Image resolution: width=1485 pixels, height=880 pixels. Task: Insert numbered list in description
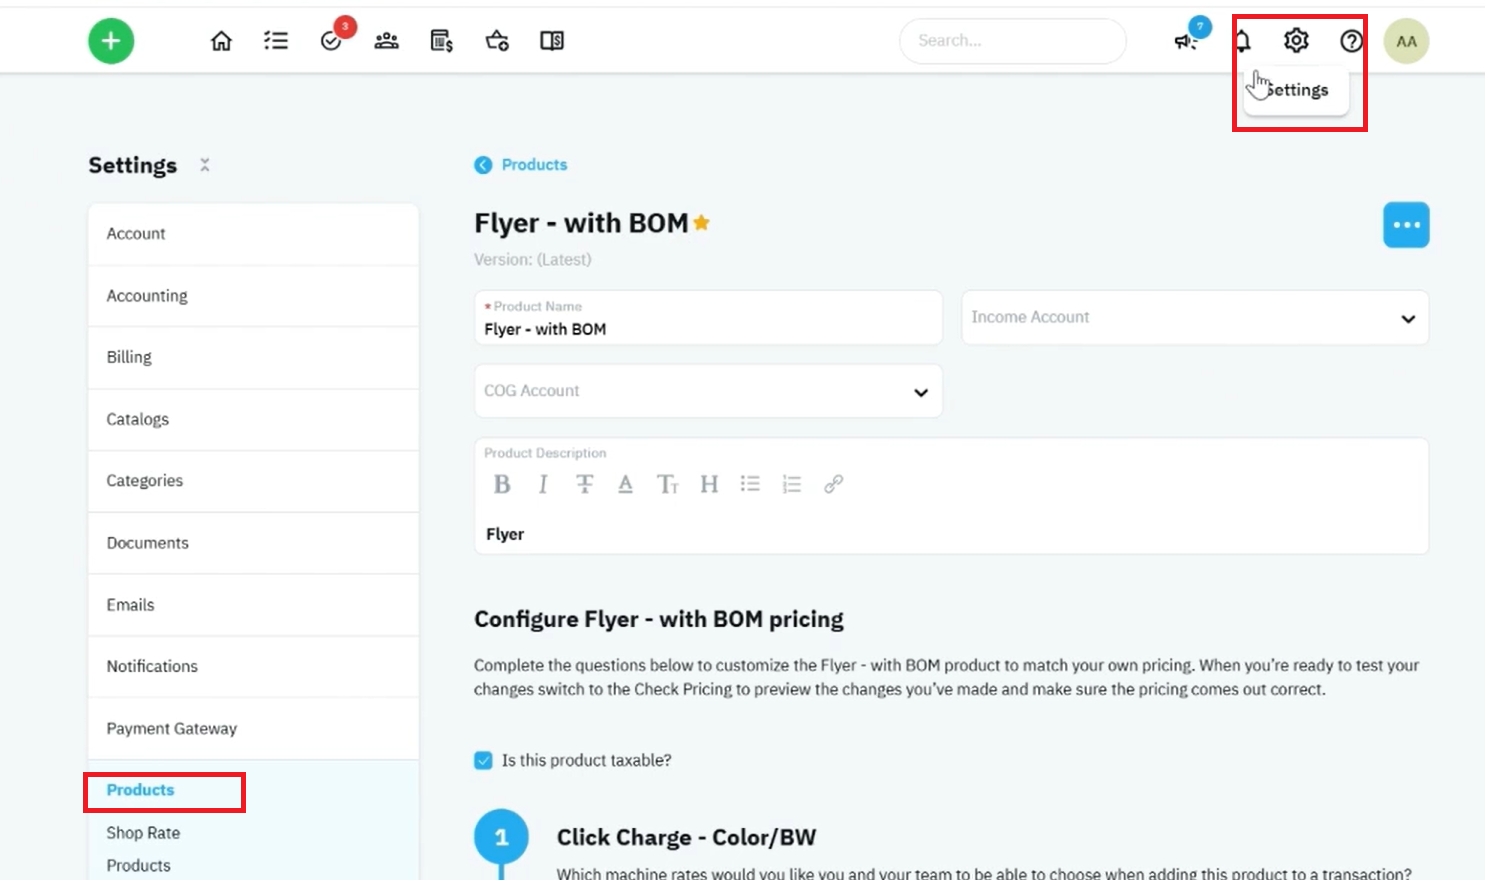[x=792, y=484]
